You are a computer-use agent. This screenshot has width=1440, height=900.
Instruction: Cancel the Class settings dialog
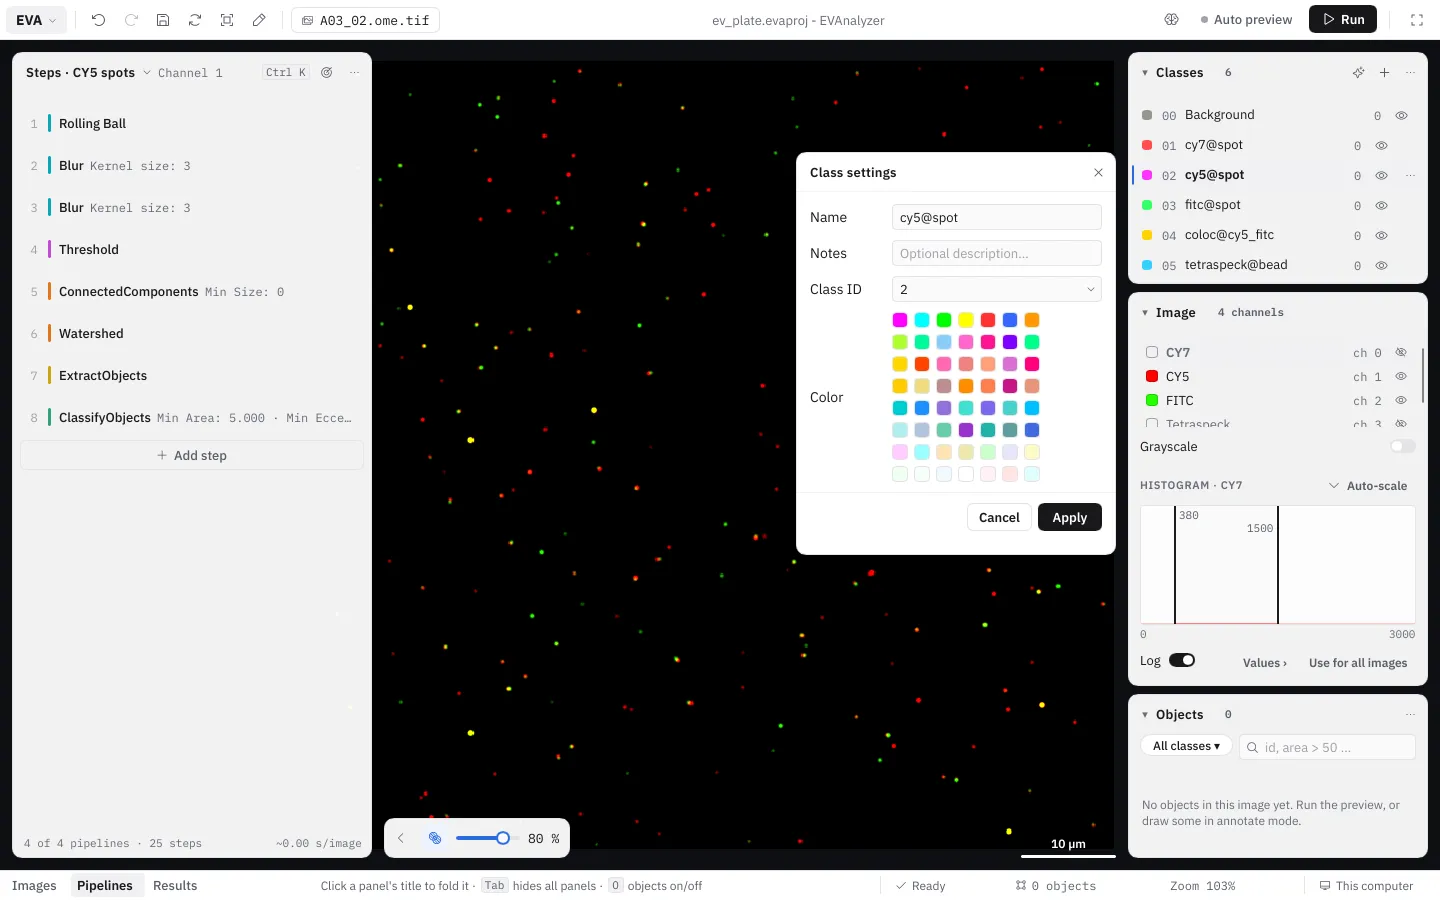999,517
